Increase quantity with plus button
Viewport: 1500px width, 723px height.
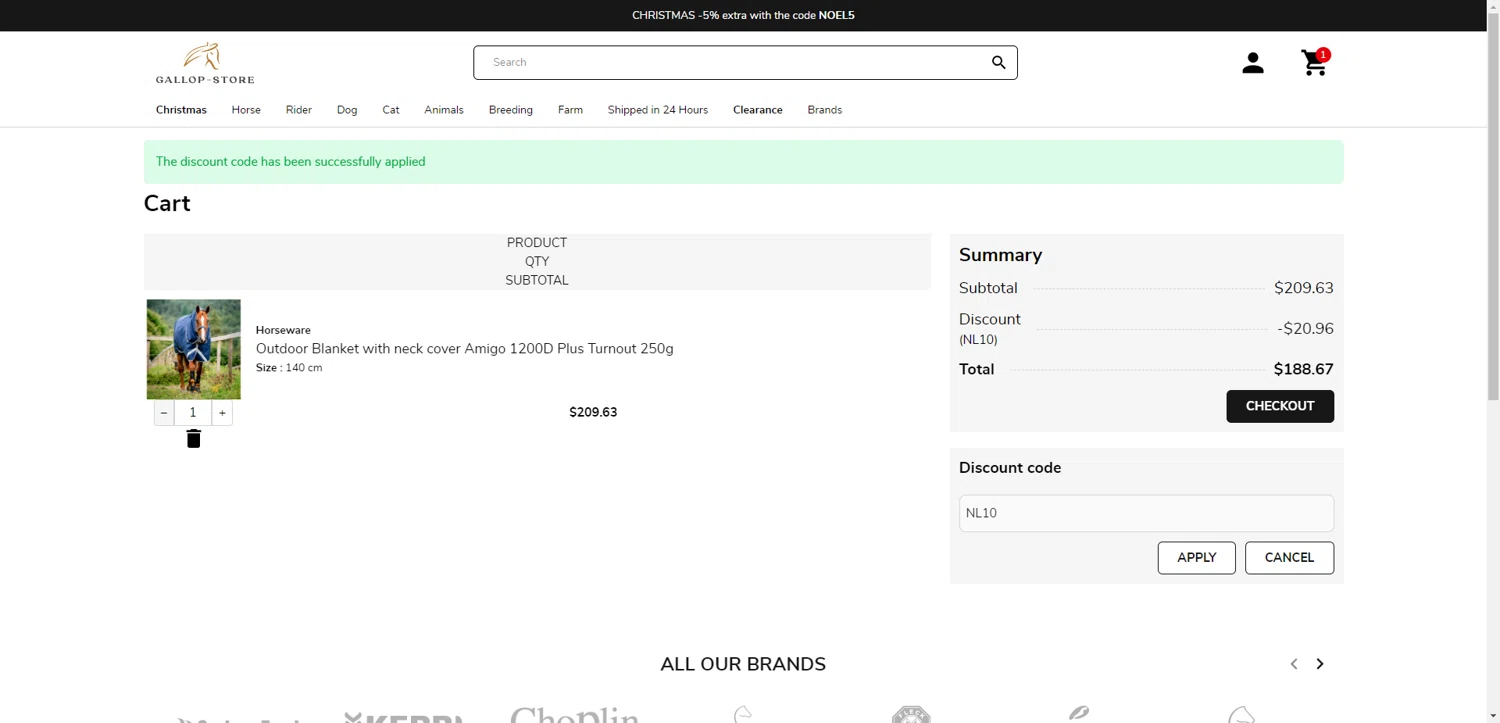(x=222, y=413)
